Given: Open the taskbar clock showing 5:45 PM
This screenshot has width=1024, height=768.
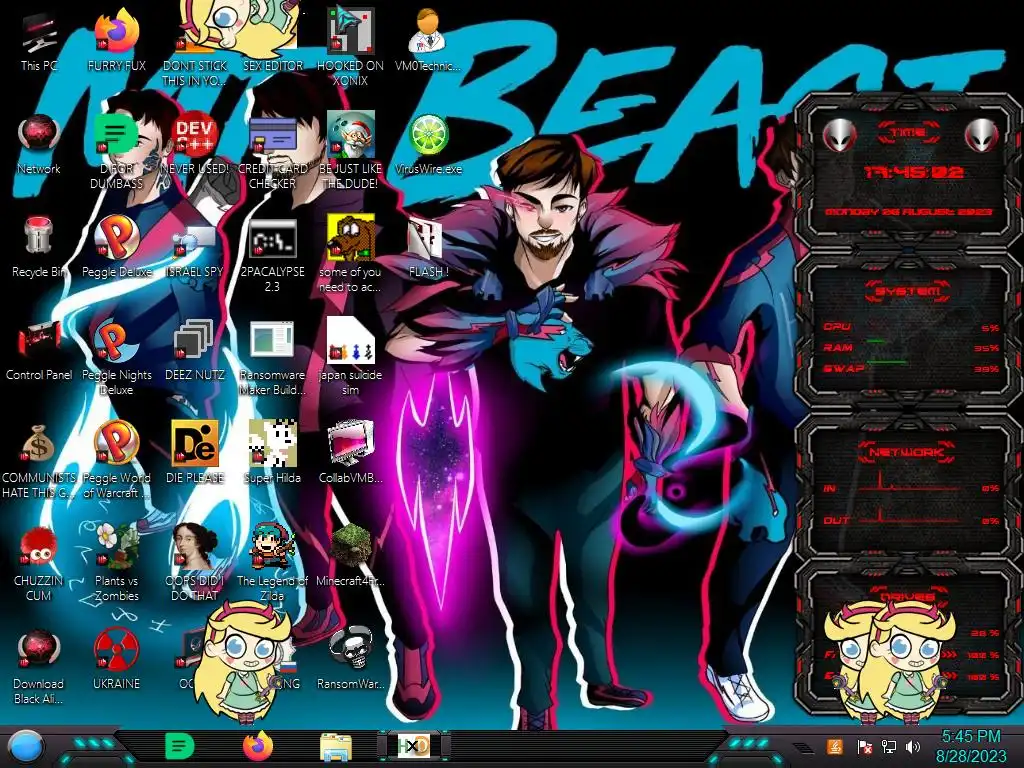Looking at the screenshot, I should [970, 747].
